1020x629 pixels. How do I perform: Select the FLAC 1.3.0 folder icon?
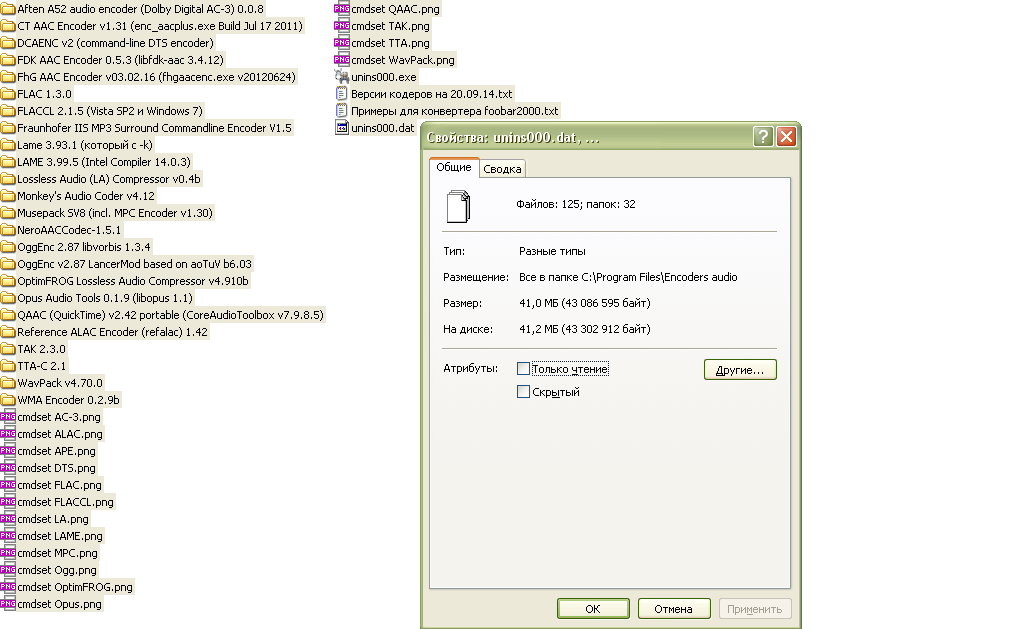pos(8,94)
